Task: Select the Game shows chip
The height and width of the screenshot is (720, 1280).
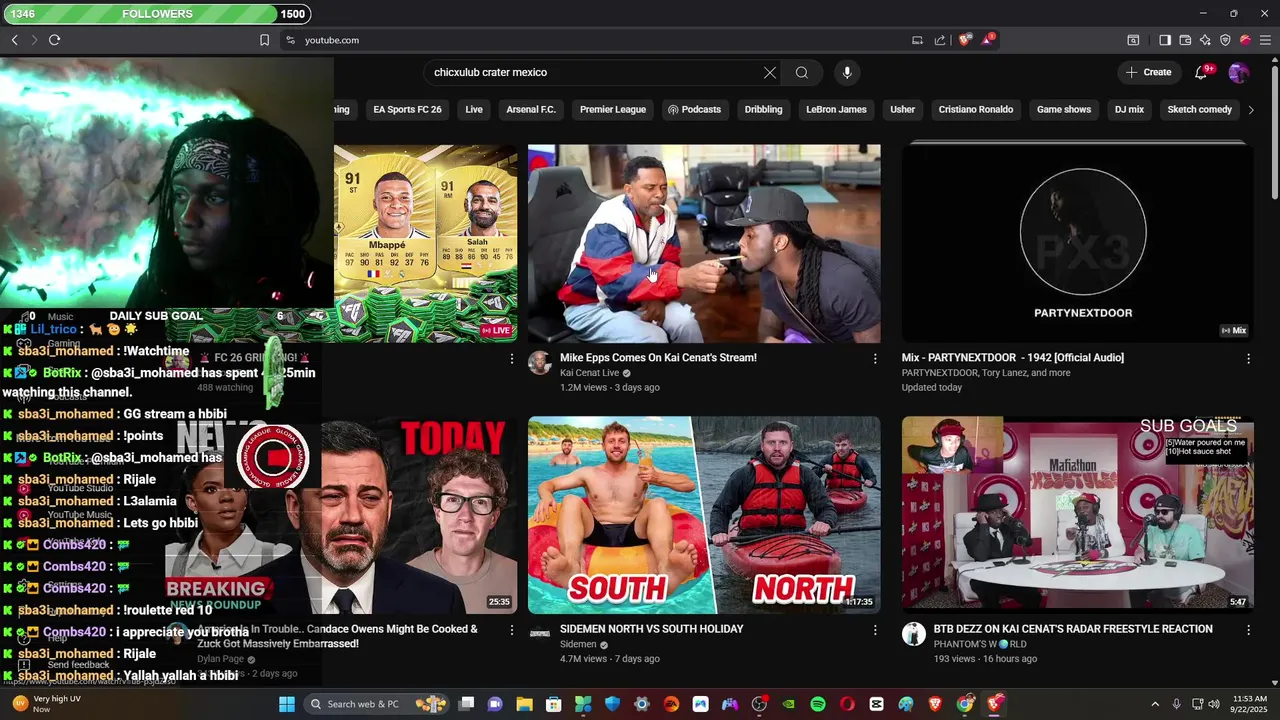Action: tap(1064, 109)
